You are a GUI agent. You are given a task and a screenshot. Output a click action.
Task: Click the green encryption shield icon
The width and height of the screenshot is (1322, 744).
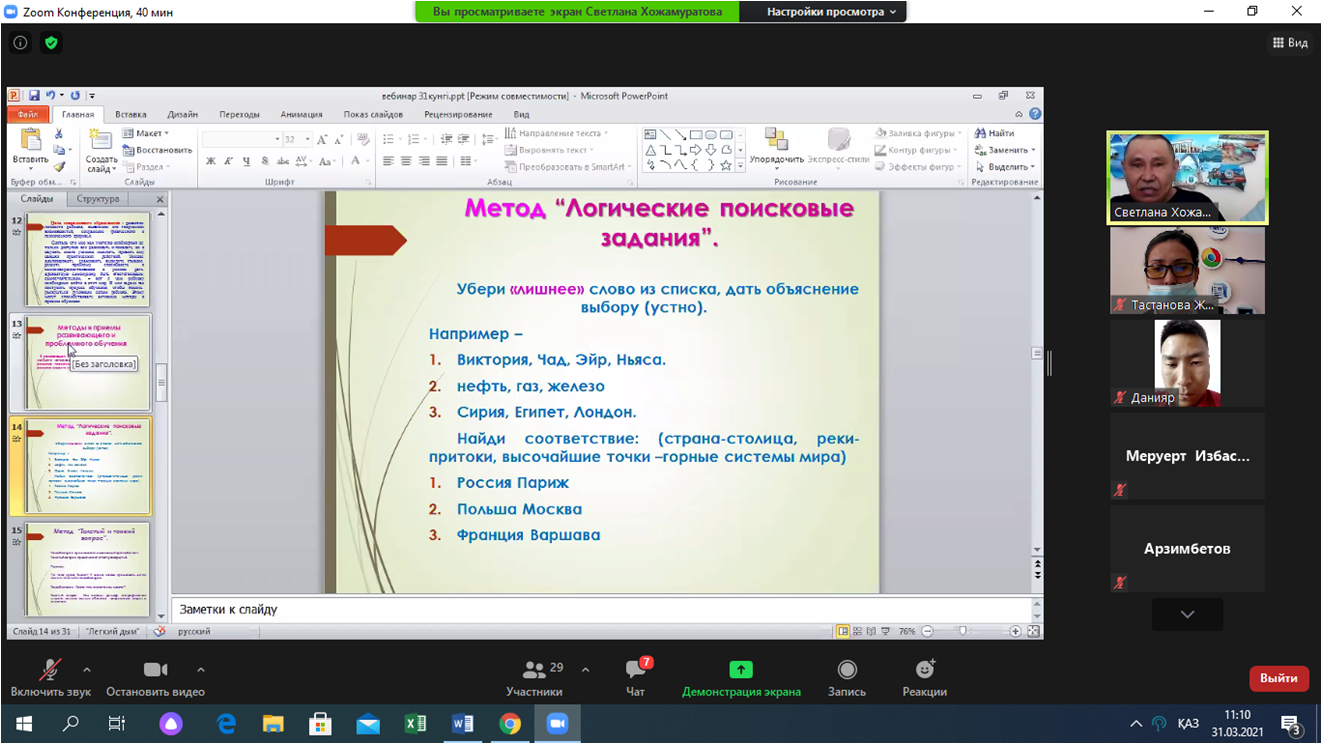tap(51, 43)
